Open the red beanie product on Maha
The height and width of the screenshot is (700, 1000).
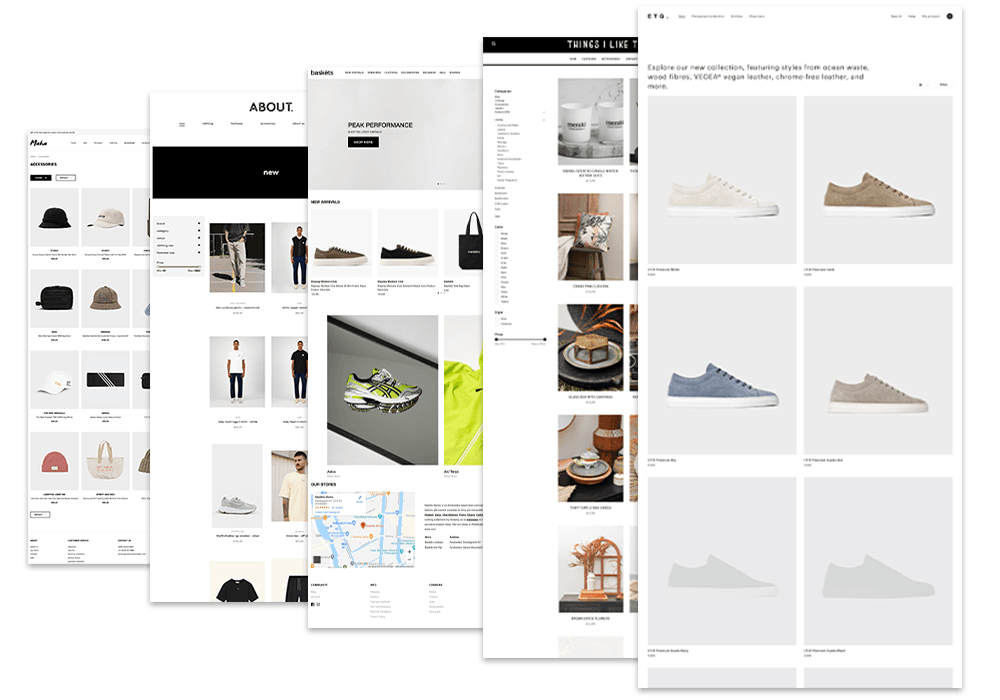54,462
